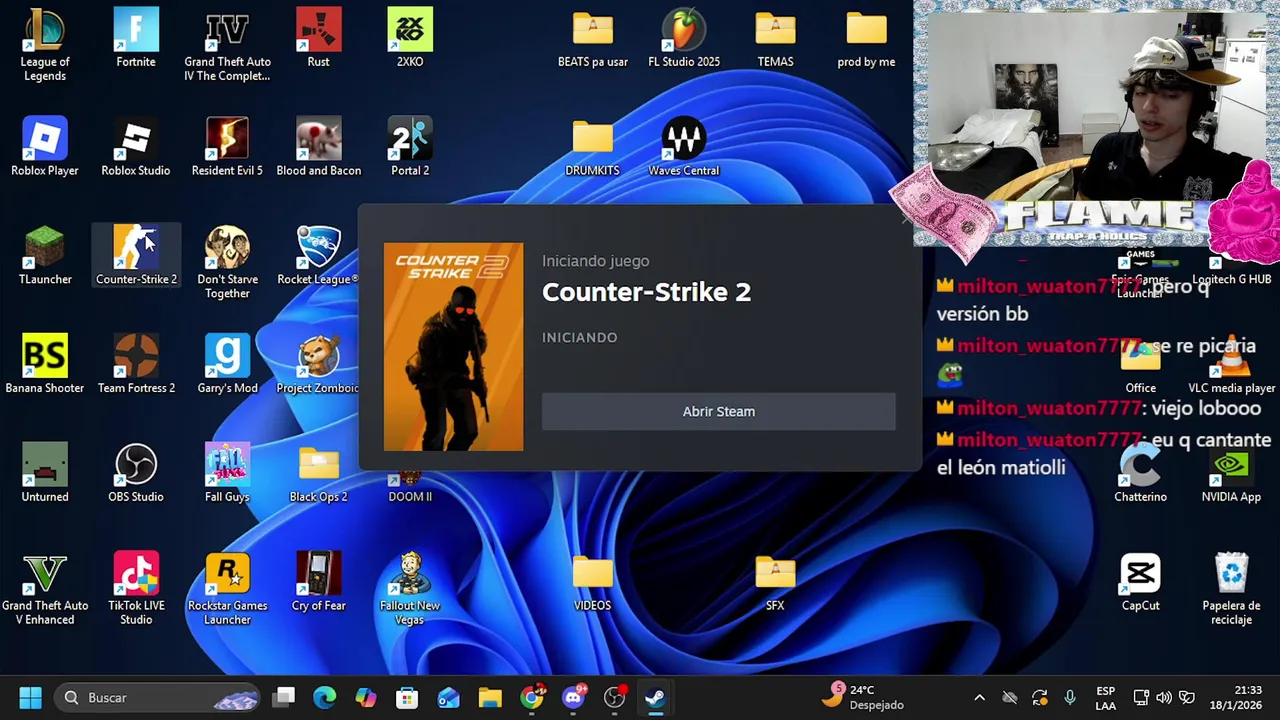This screenshot has width=1280, height=720.
Task: Select the Rockstar Games Launcher icon
Action: [x=227, y=589]
